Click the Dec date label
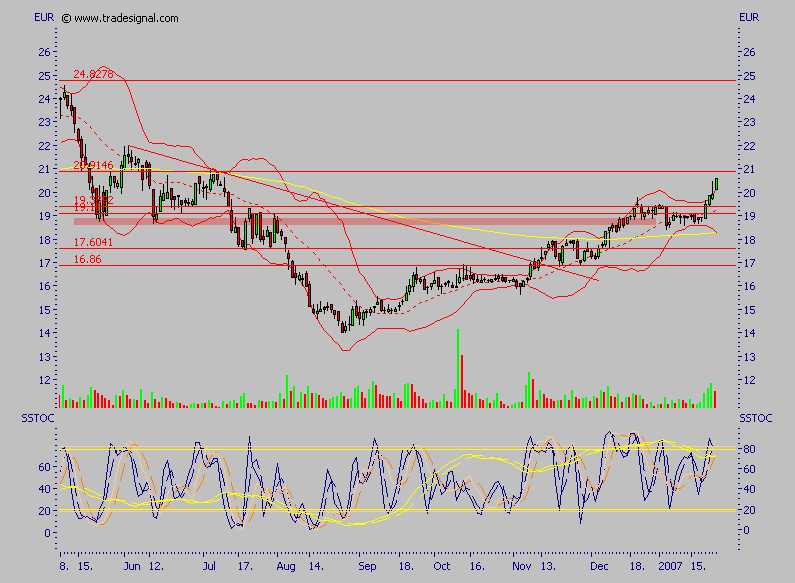 (x=599, y=566)
